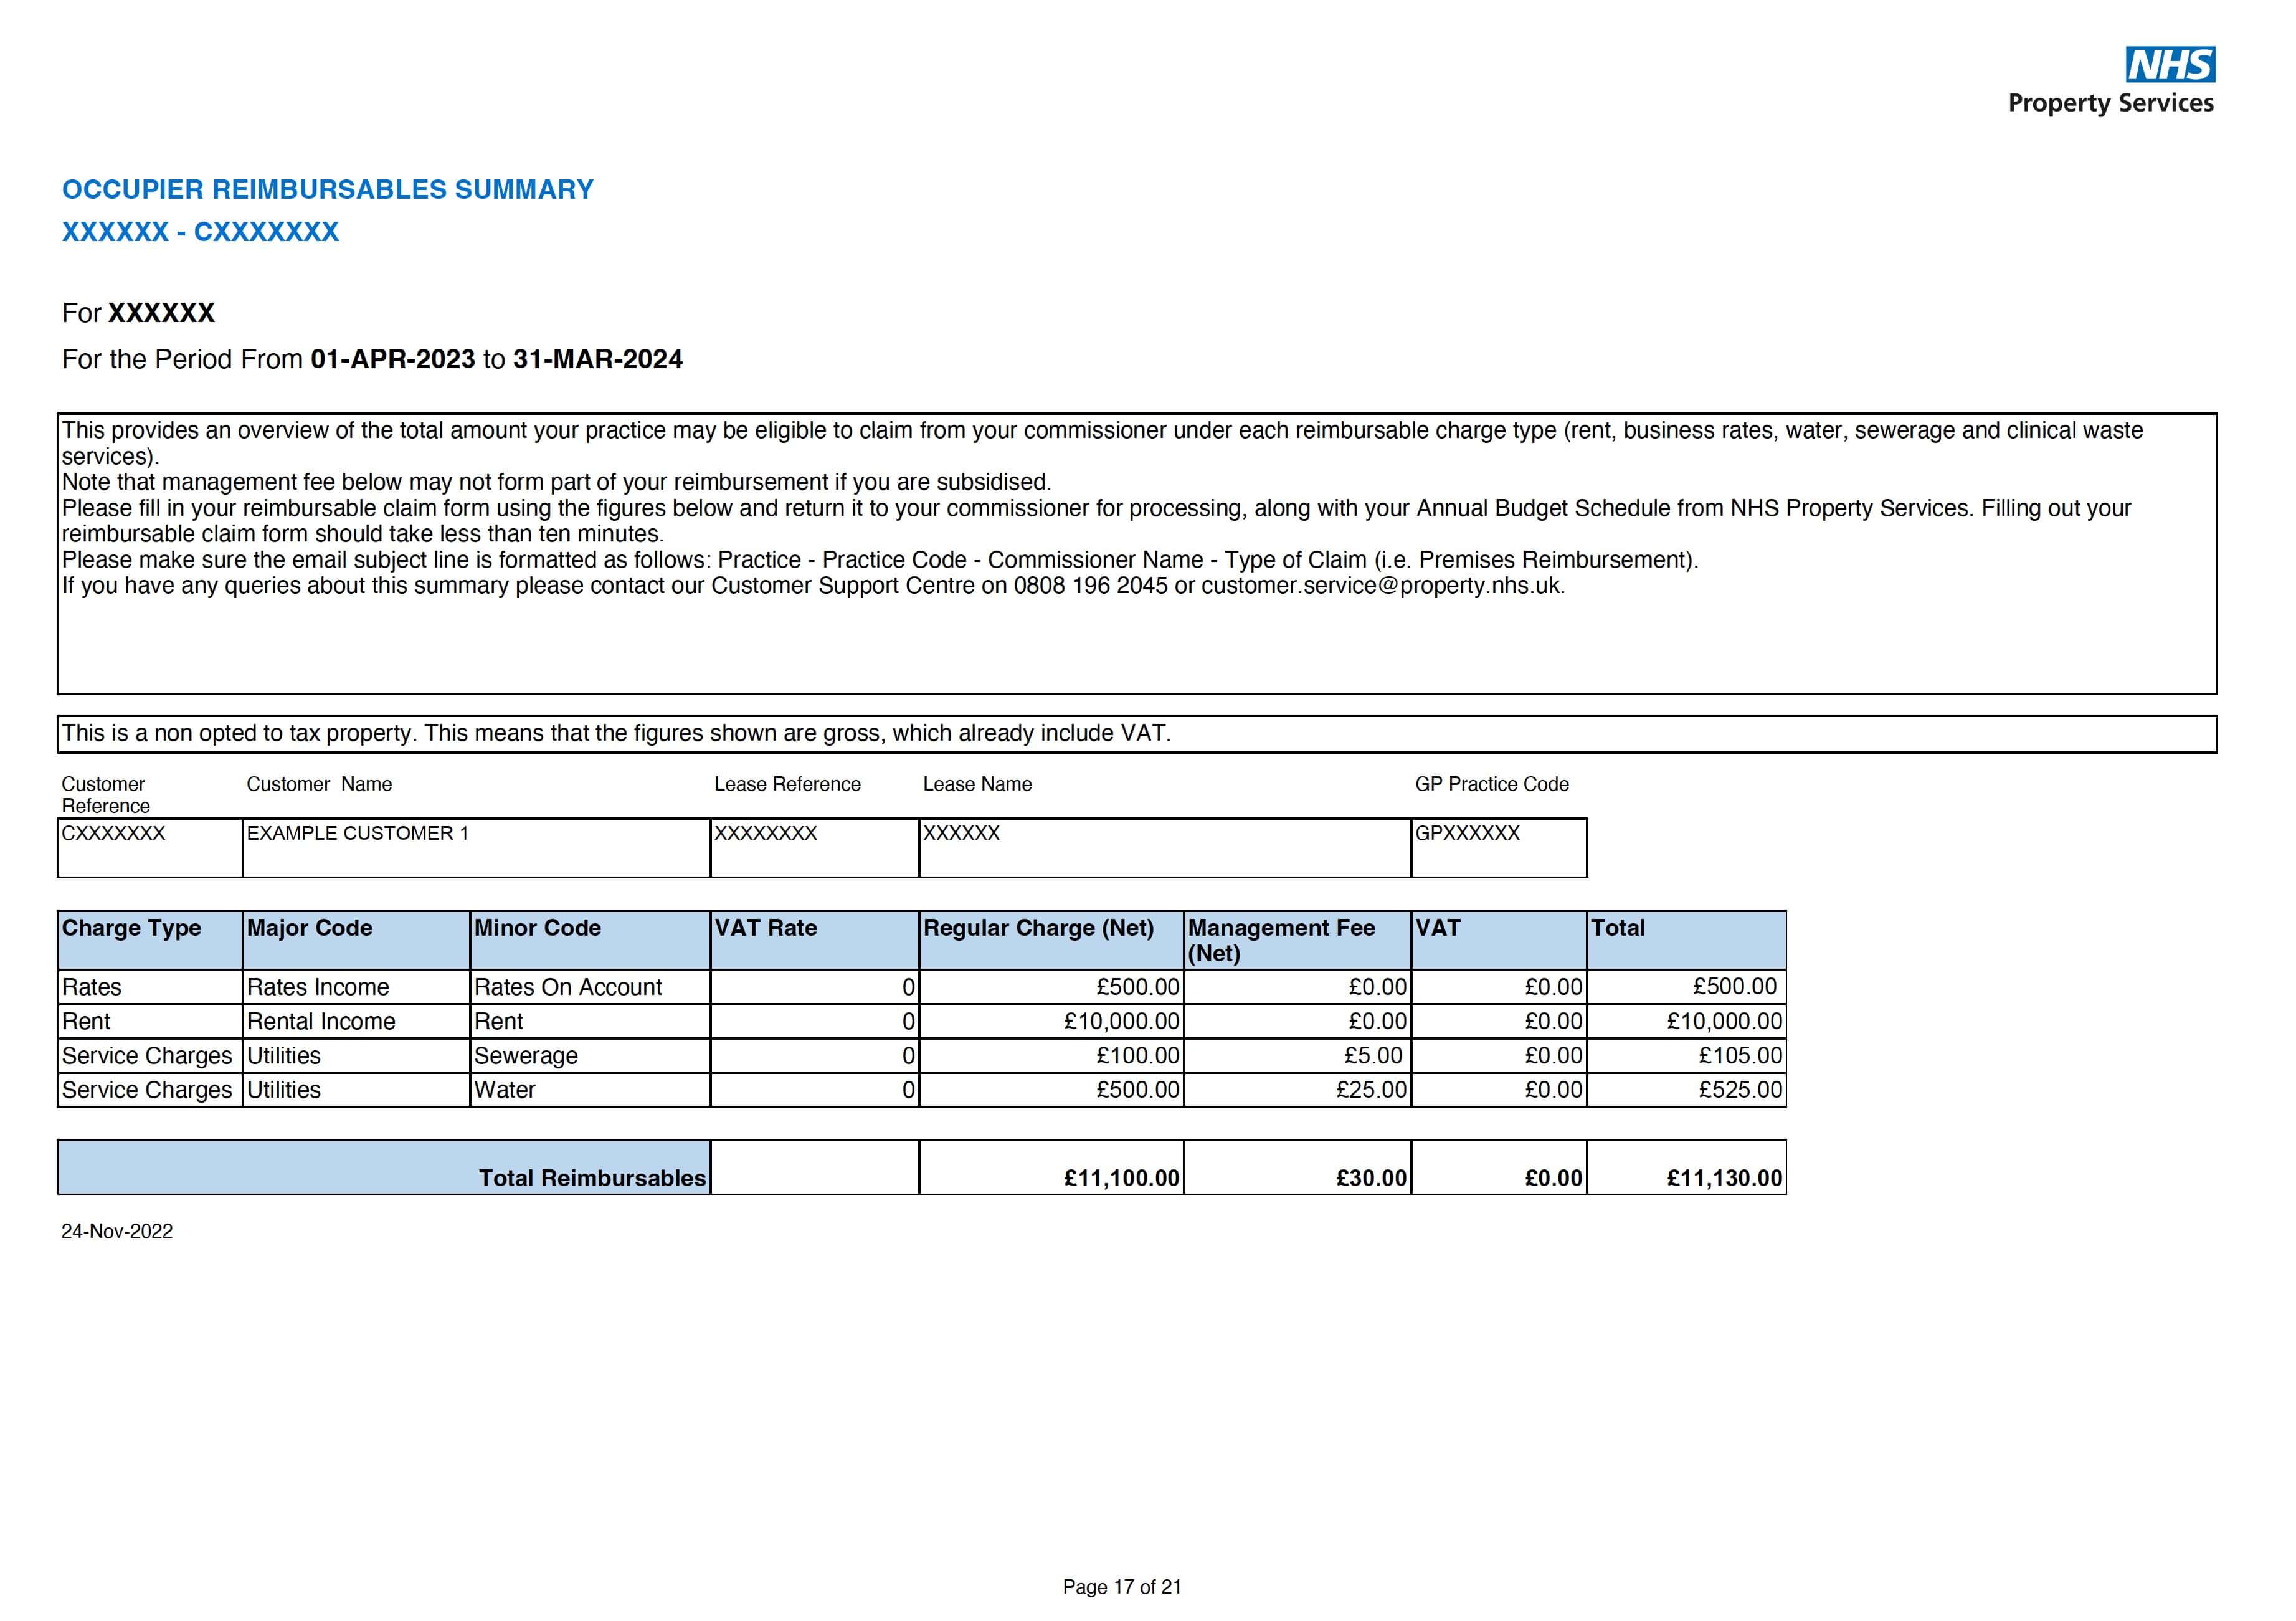This screenshot has width=2296, height=1621.
Task: Click the Minor Code column header
Action: [x=537, y=928]
